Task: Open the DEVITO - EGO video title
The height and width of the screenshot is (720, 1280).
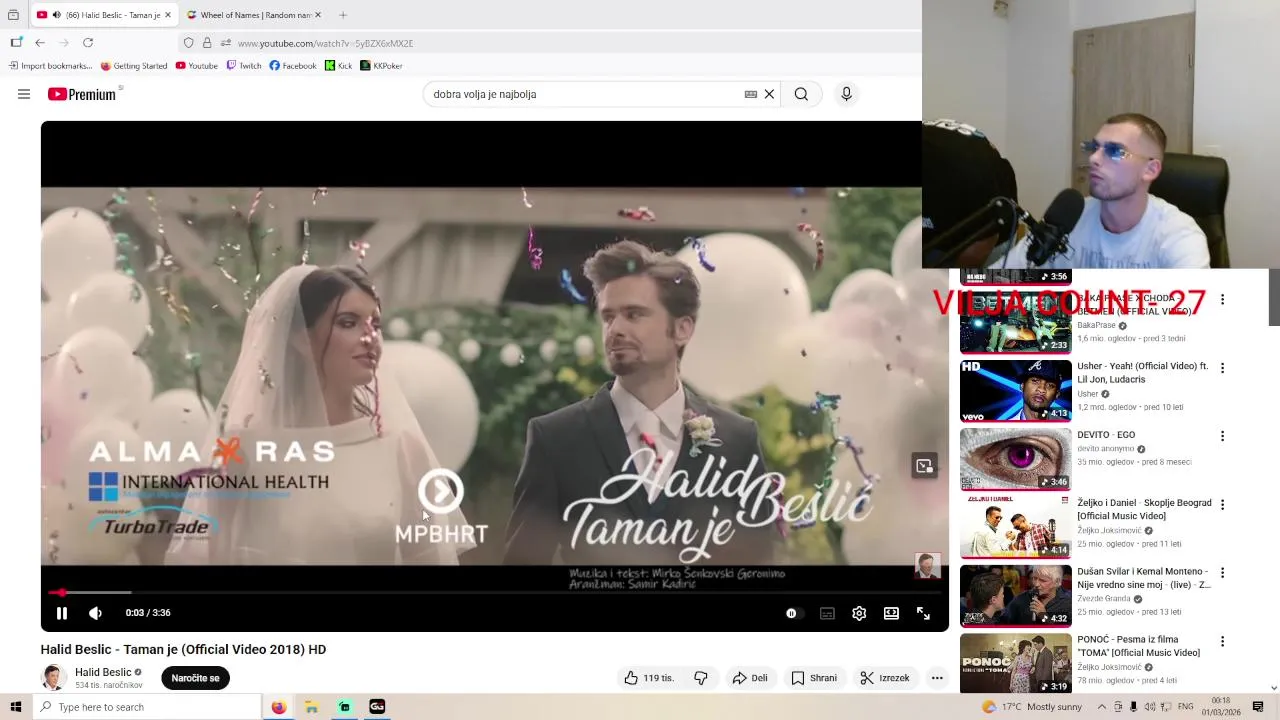Action: [1106, 435]
